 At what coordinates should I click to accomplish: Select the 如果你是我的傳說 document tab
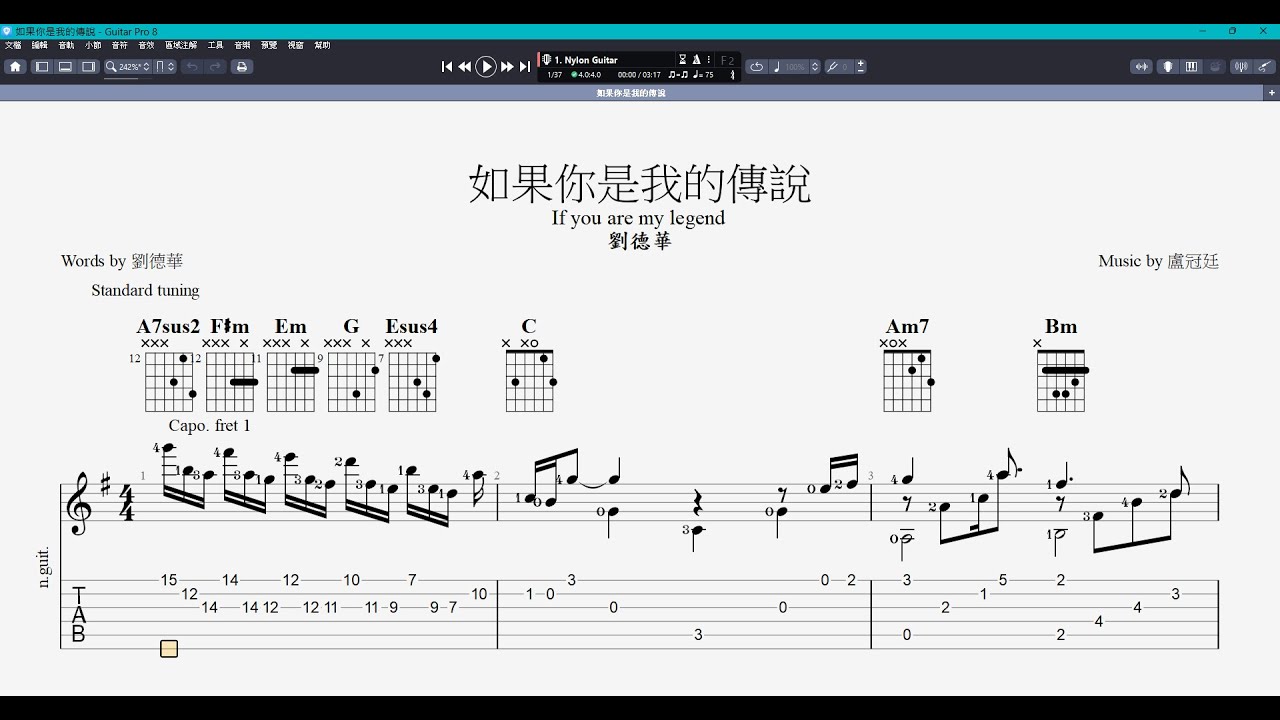pyautogui.click(x=631, y=93)
